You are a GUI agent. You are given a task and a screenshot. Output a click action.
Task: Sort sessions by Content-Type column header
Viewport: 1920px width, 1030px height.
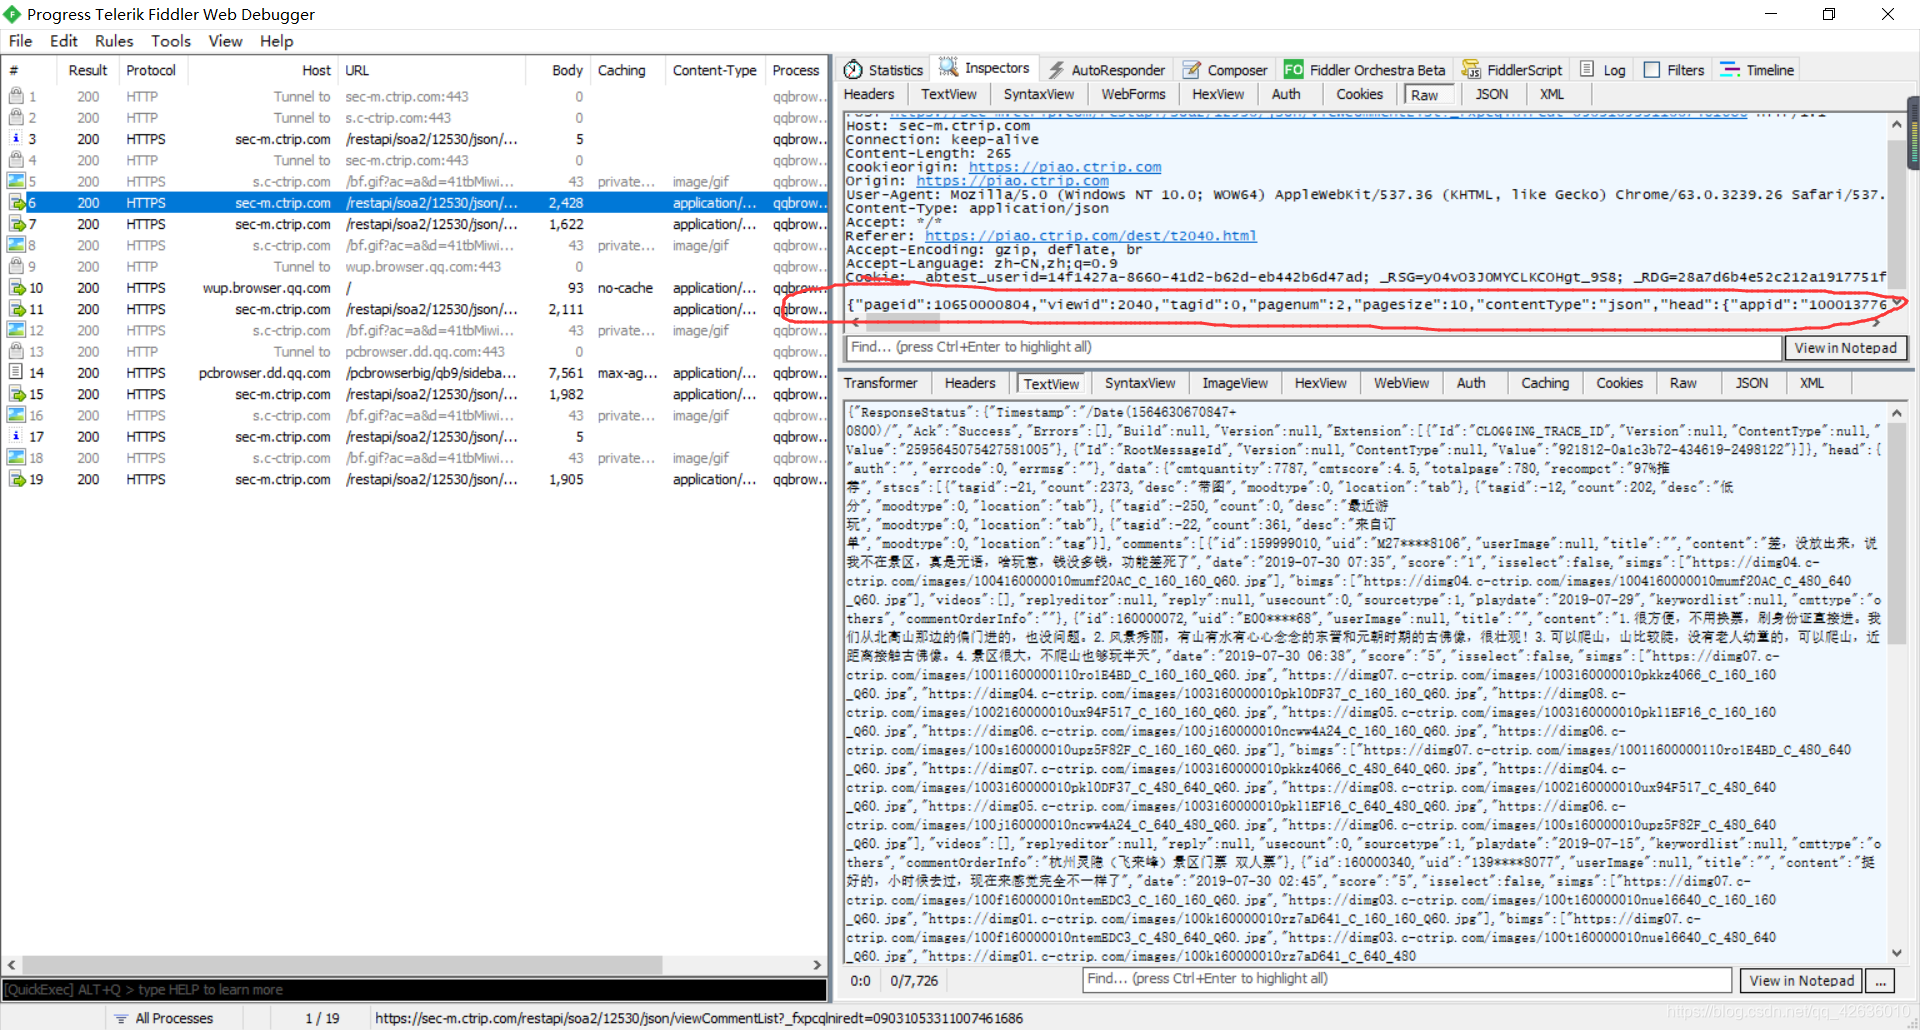(x=714, y=70)
